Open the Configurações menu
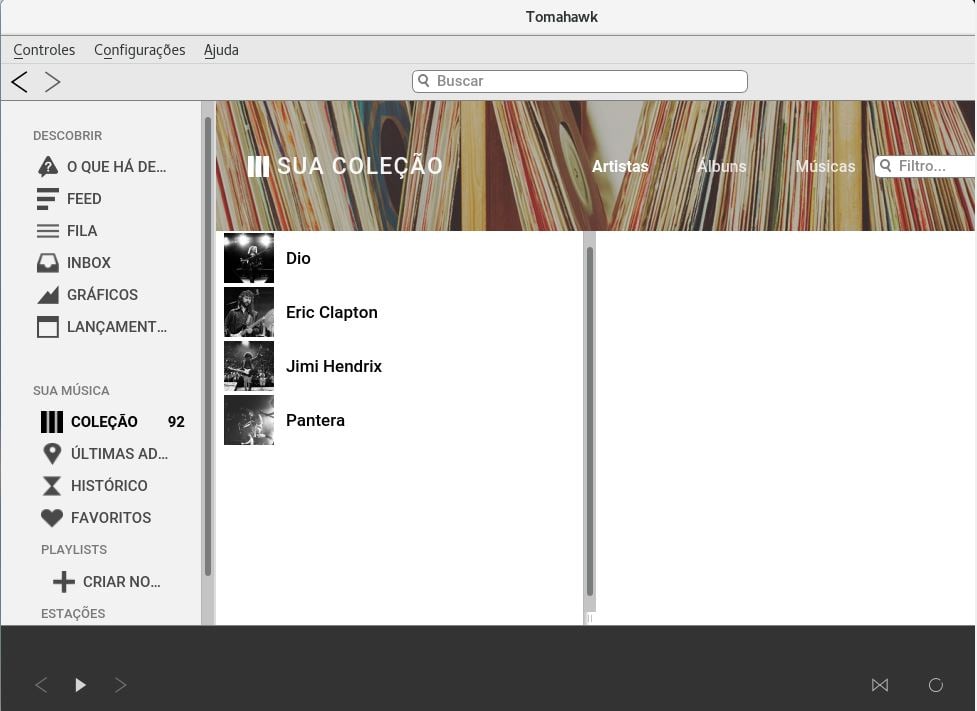977x711 pixels. (x=139, y=50)
